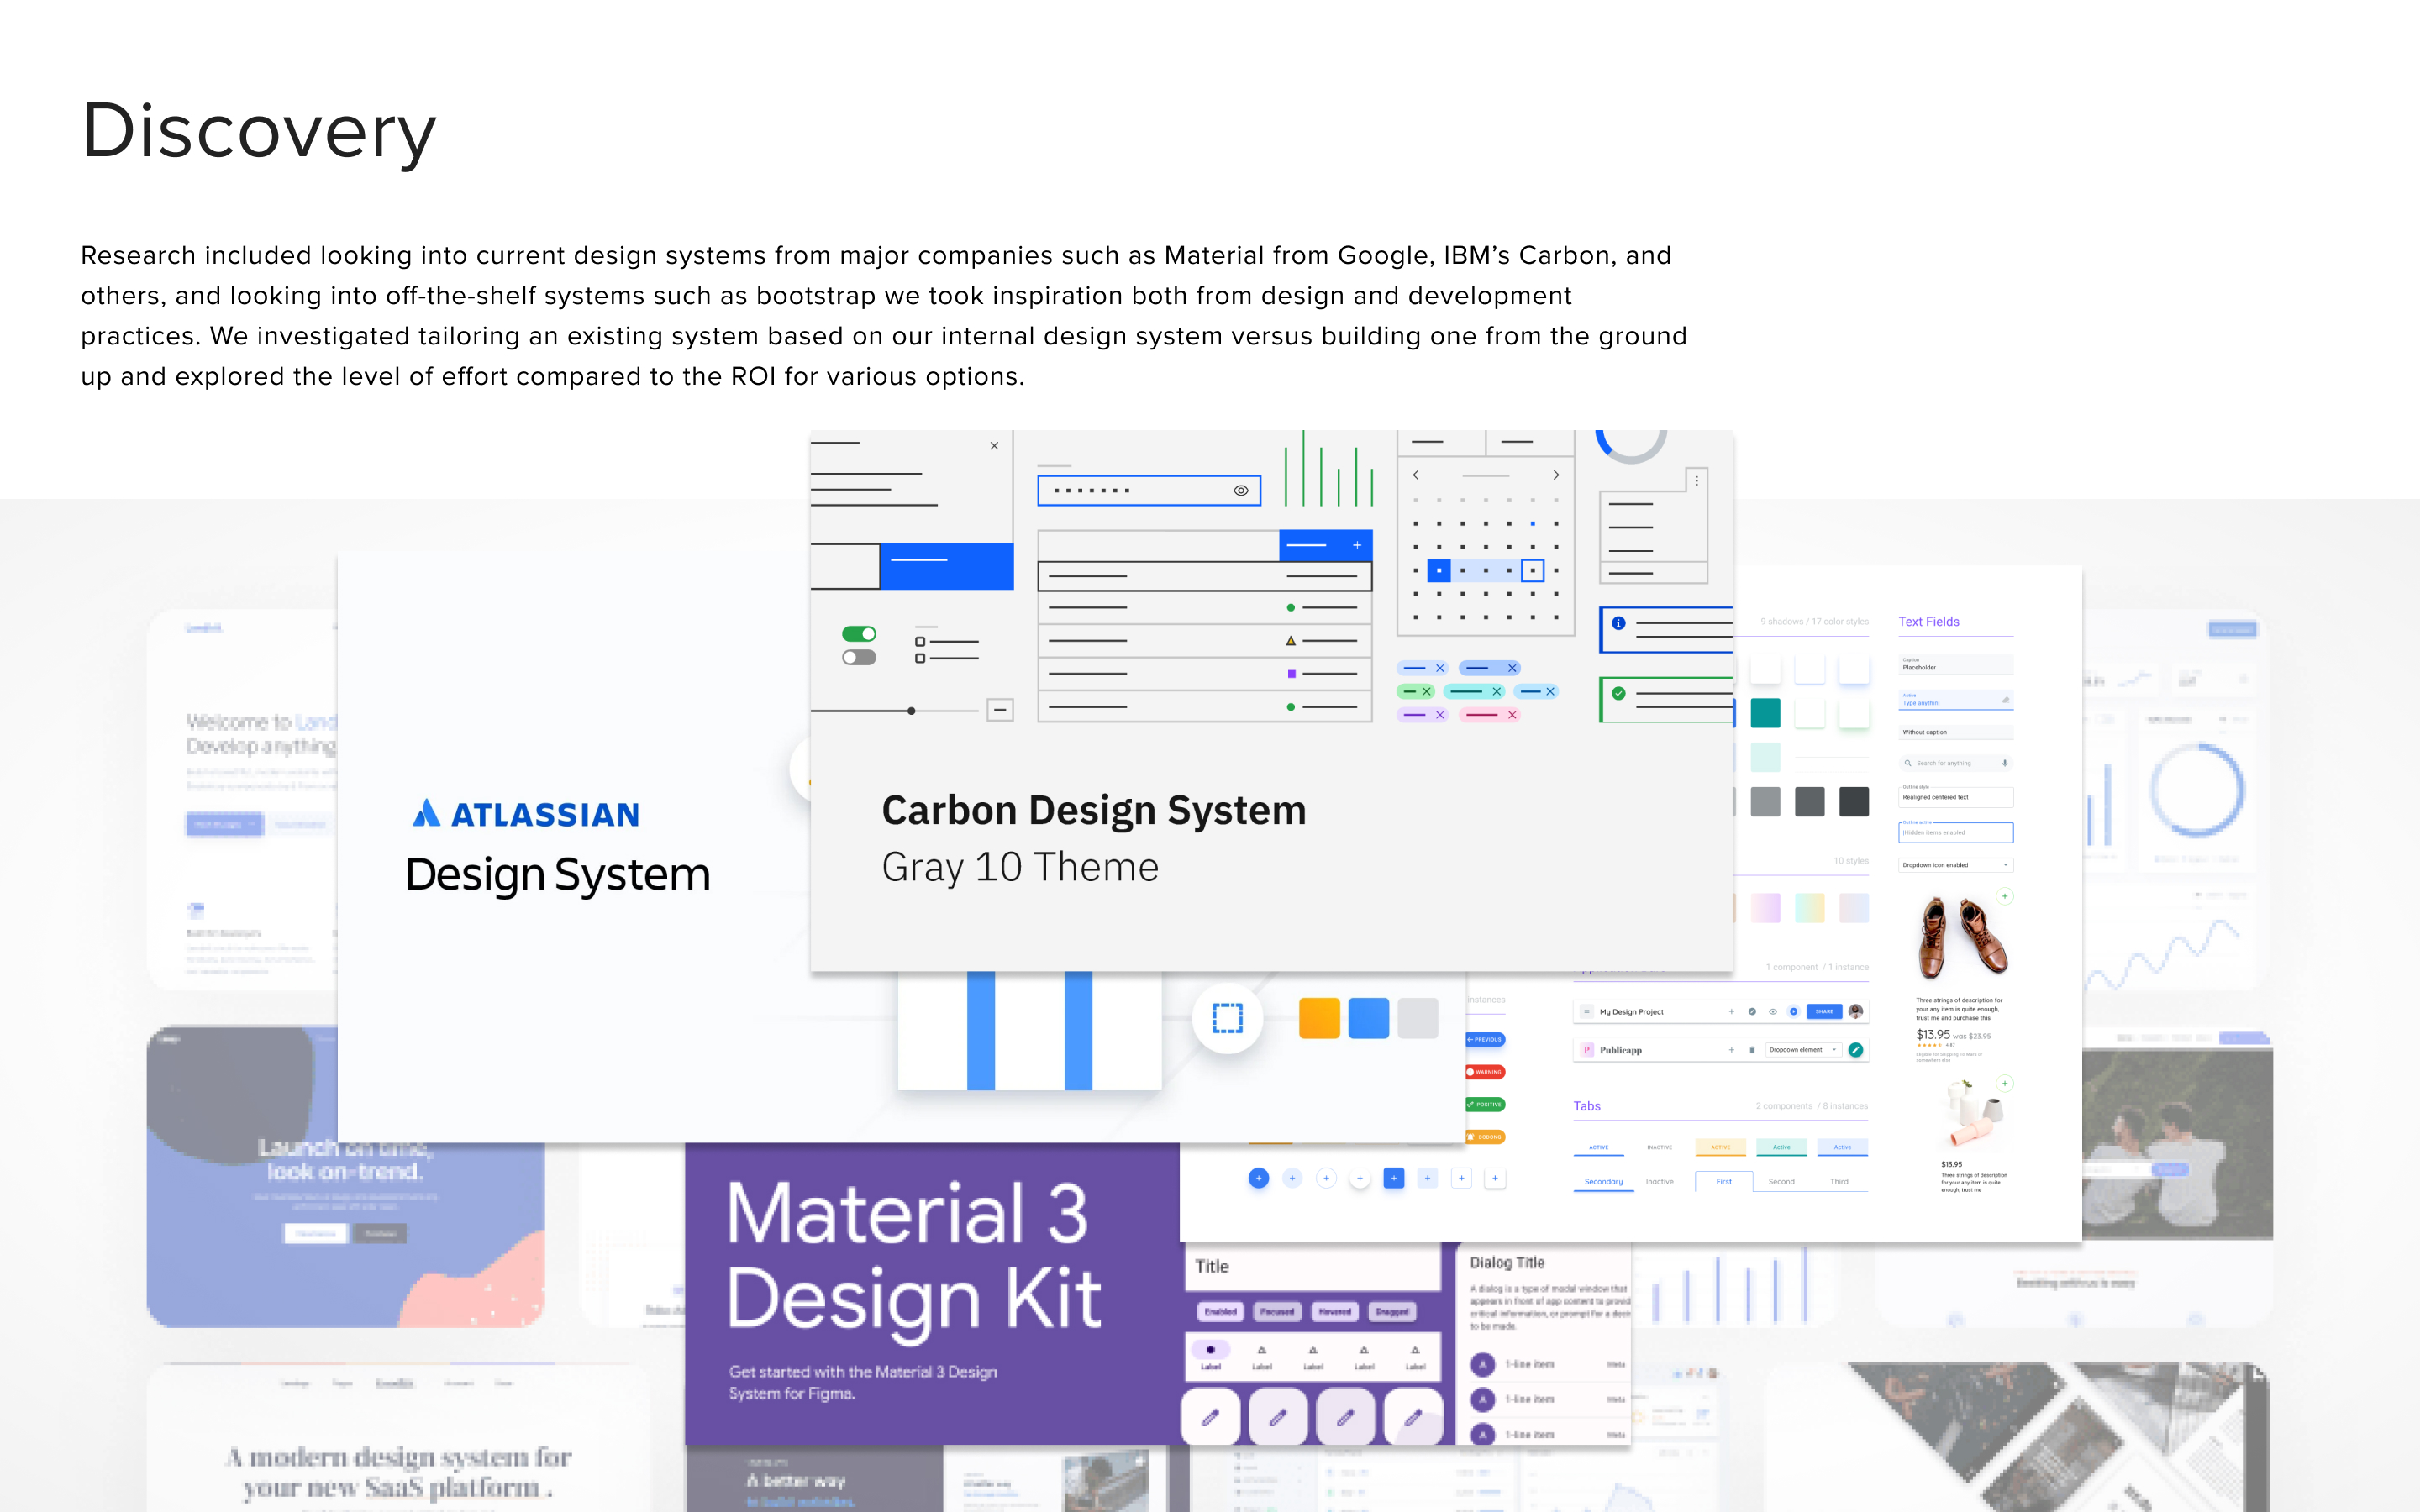Click the Enabled chip in Material kit
The height and width of the screenshot is (1512, 2420).
[x=1220, y=1311]
